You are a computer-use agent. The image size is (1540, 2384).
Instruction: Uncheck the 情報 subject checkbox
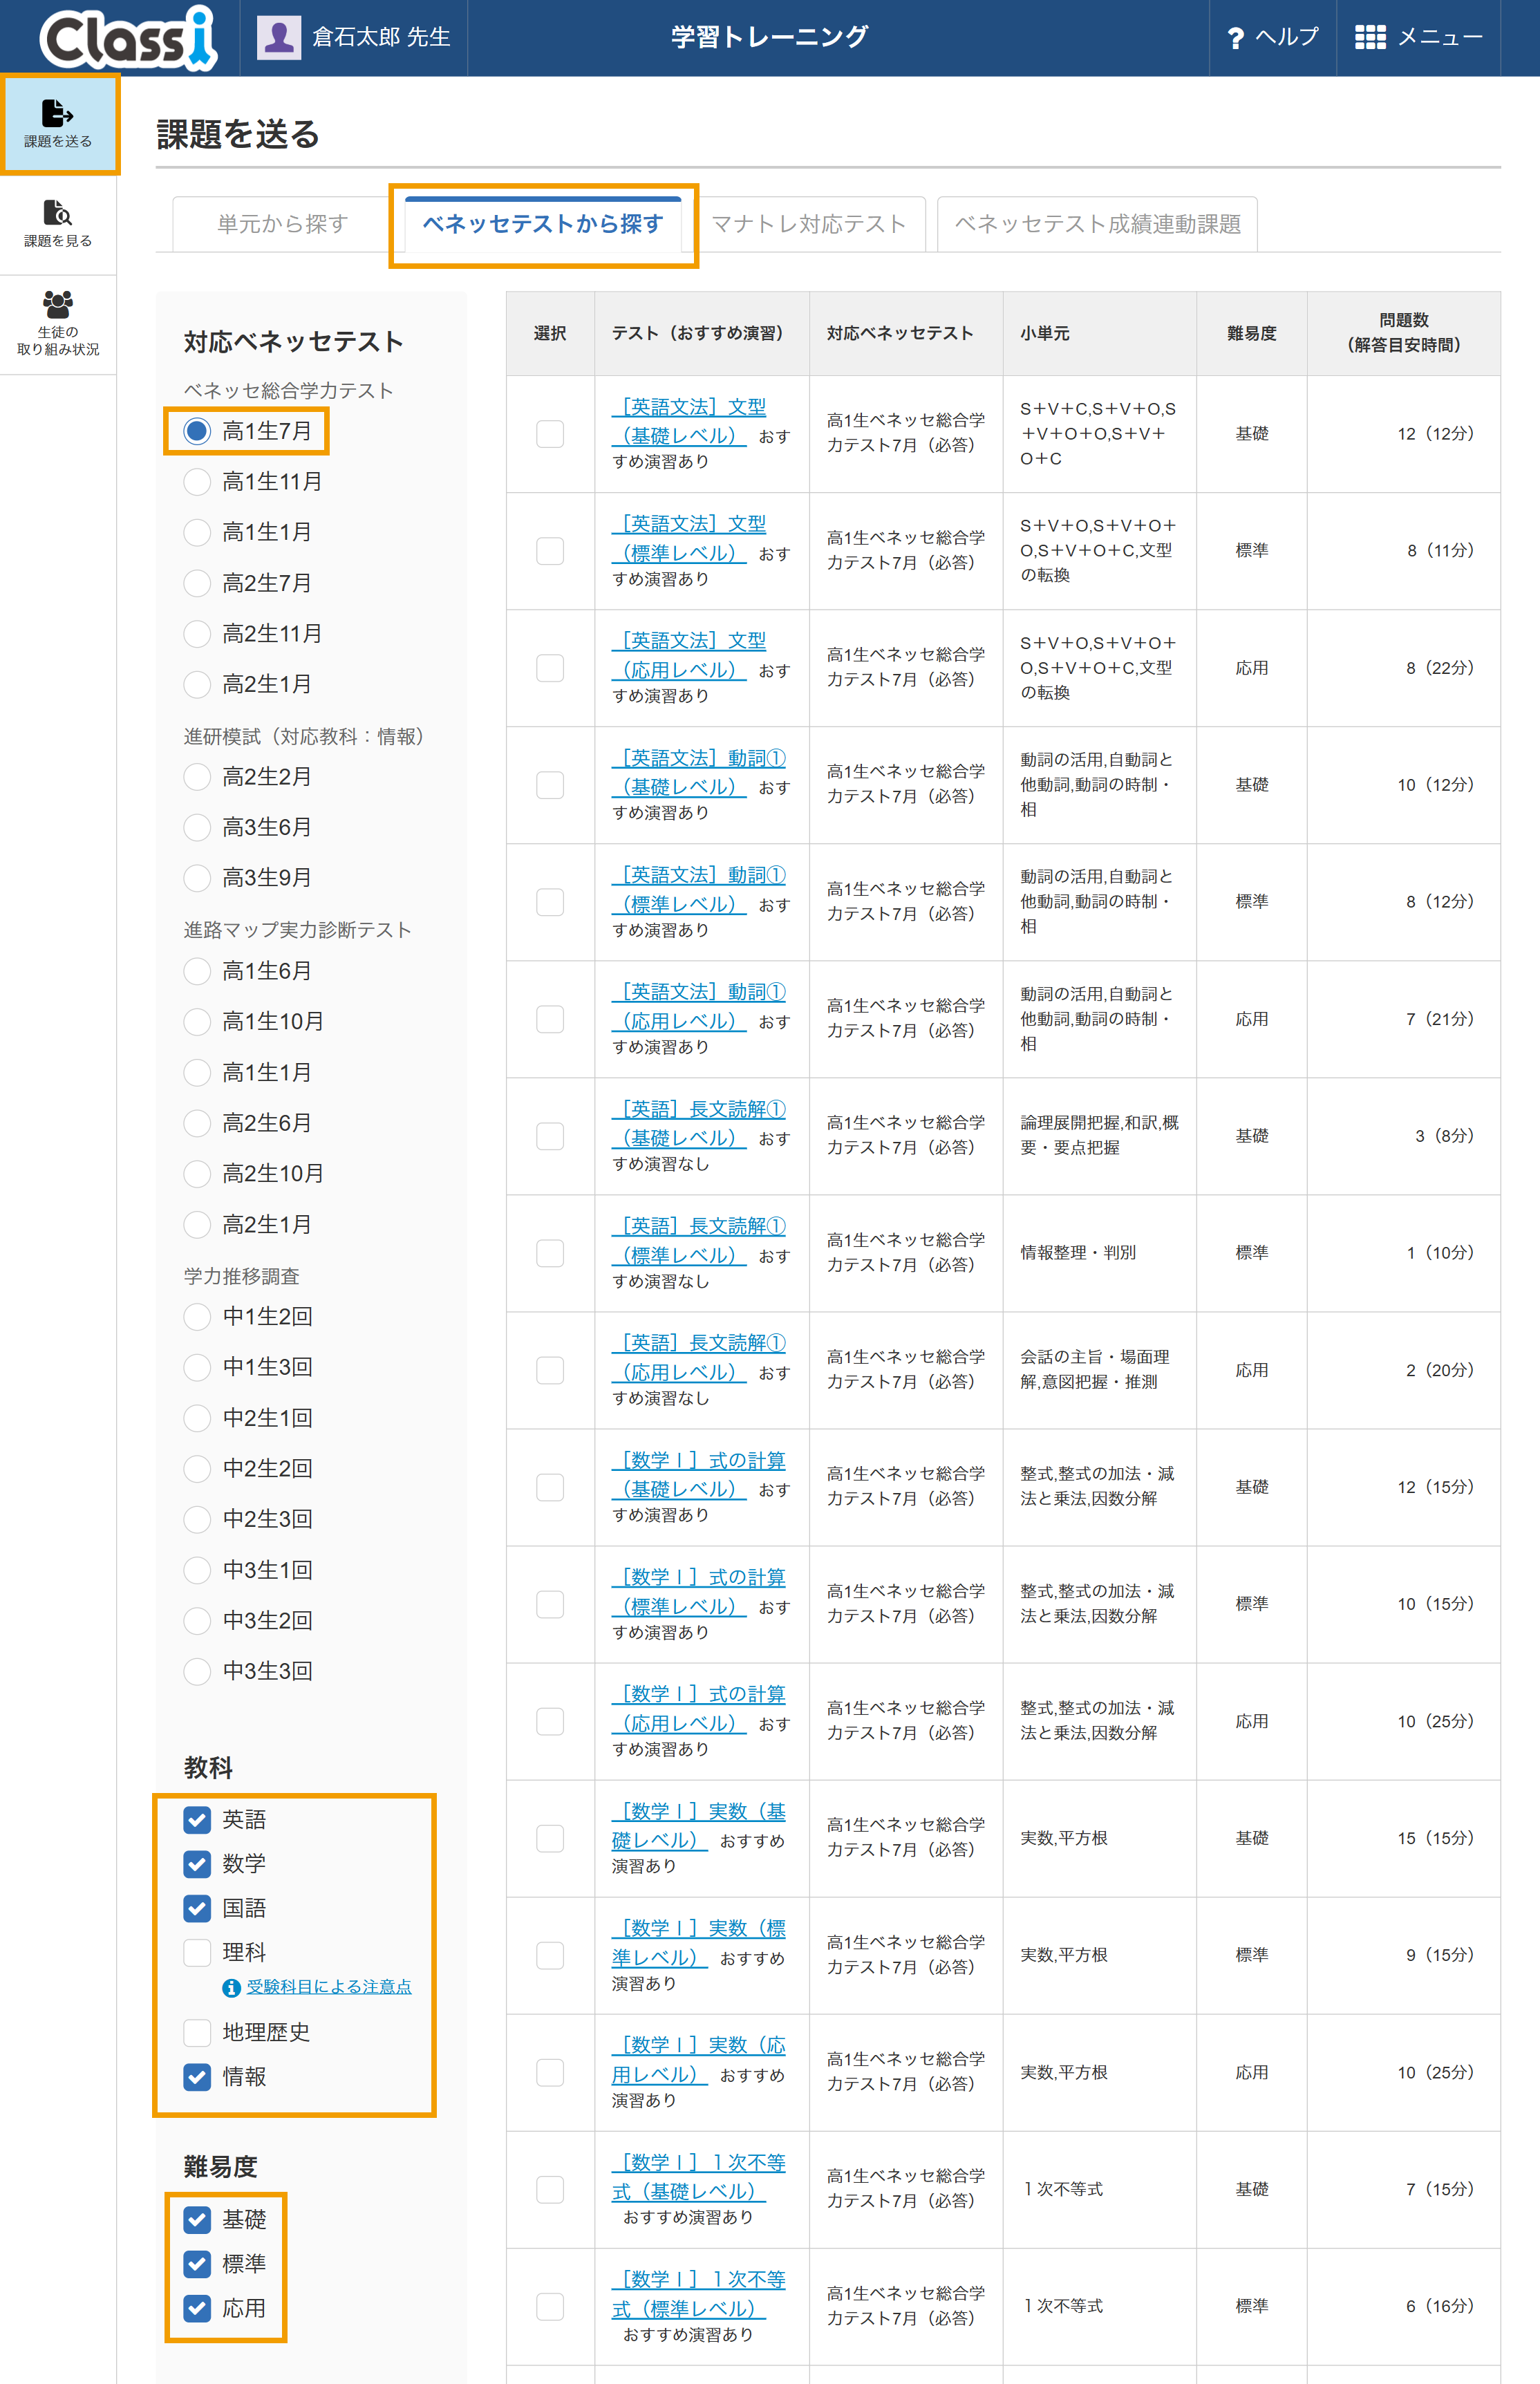coord(197,2077)
